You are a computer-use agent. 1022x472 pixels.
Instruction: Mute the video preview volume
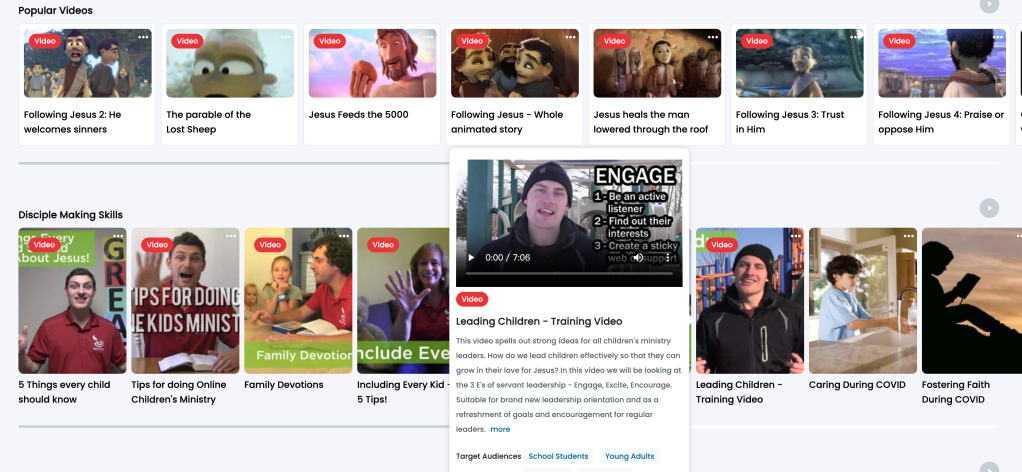click(638, 258)
